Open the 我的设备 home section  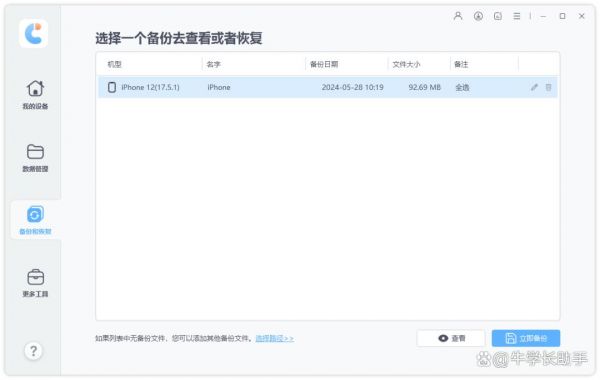tap(35, 95)
